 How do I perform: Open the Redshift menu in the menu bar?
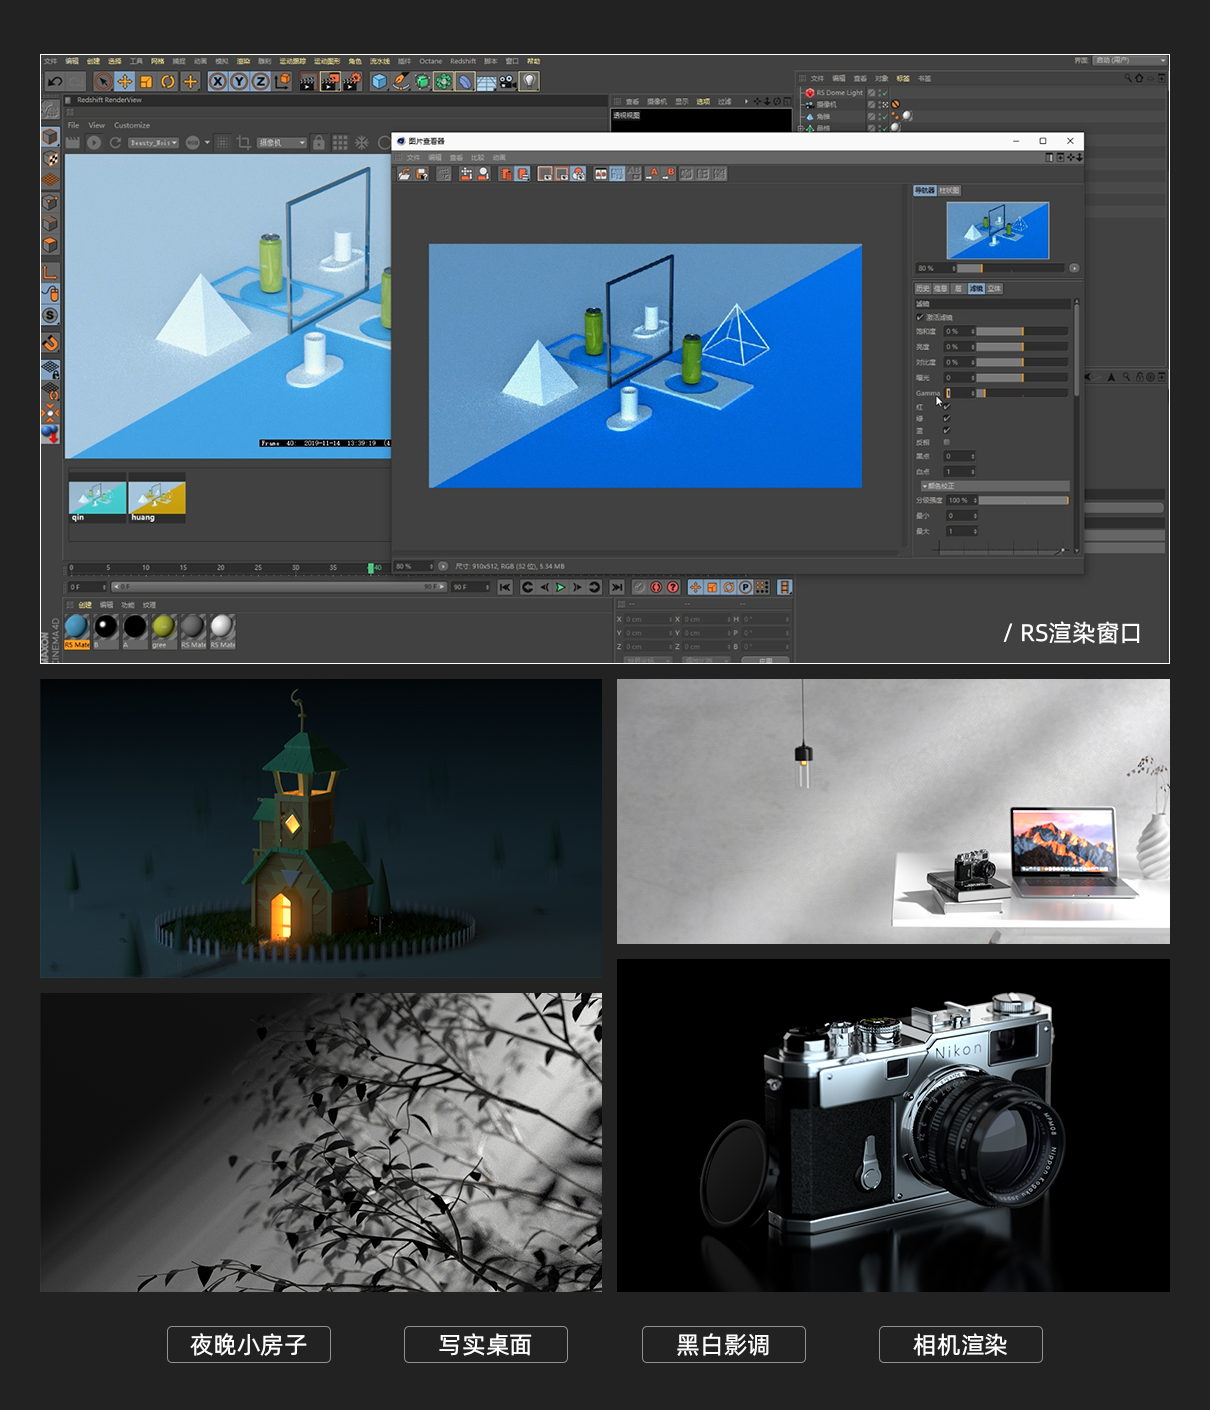(463, 61)
